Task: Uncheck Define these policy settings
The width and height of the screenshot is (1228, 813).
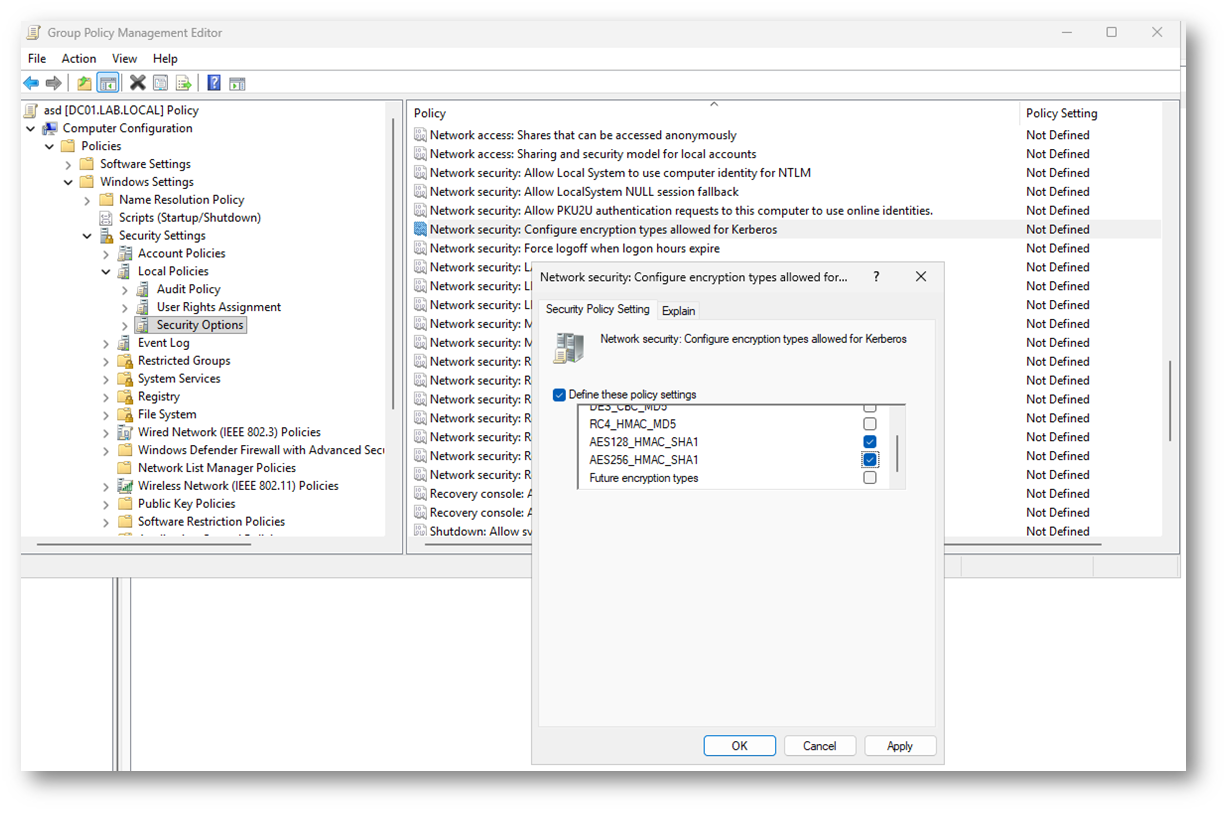Action: point(559,395)
